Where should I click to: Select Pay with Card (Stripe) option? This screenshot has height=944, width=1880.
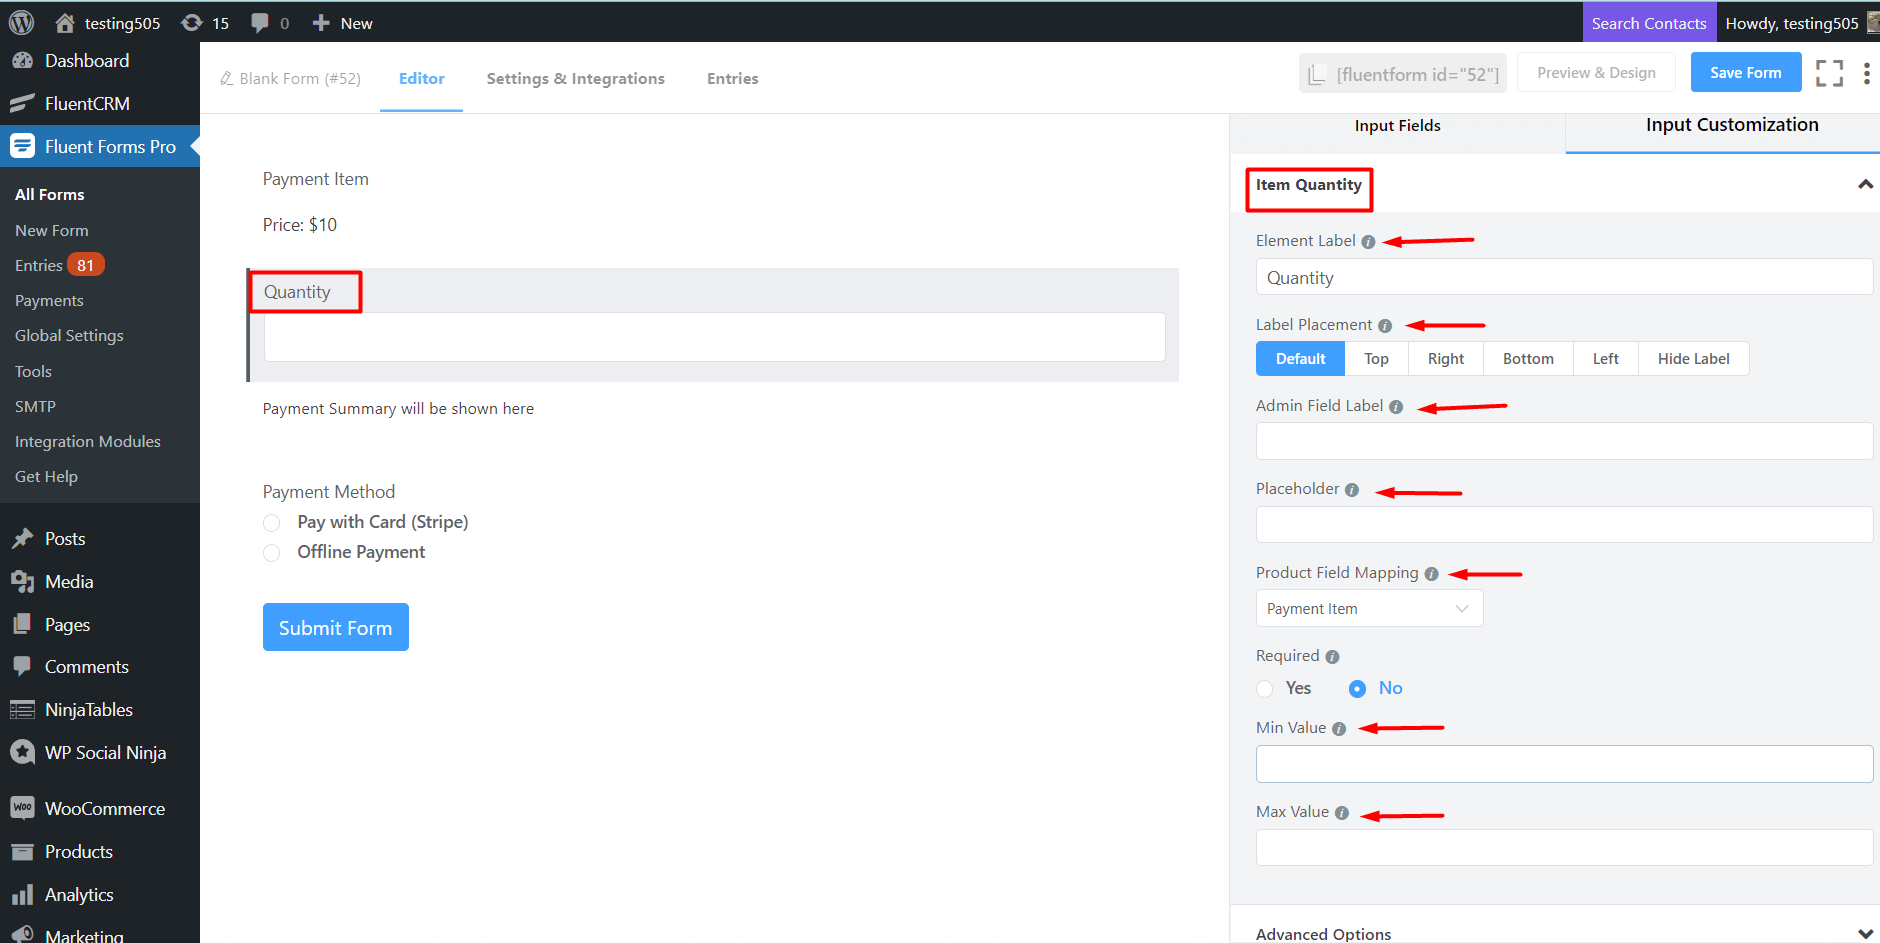click(272, 523)
